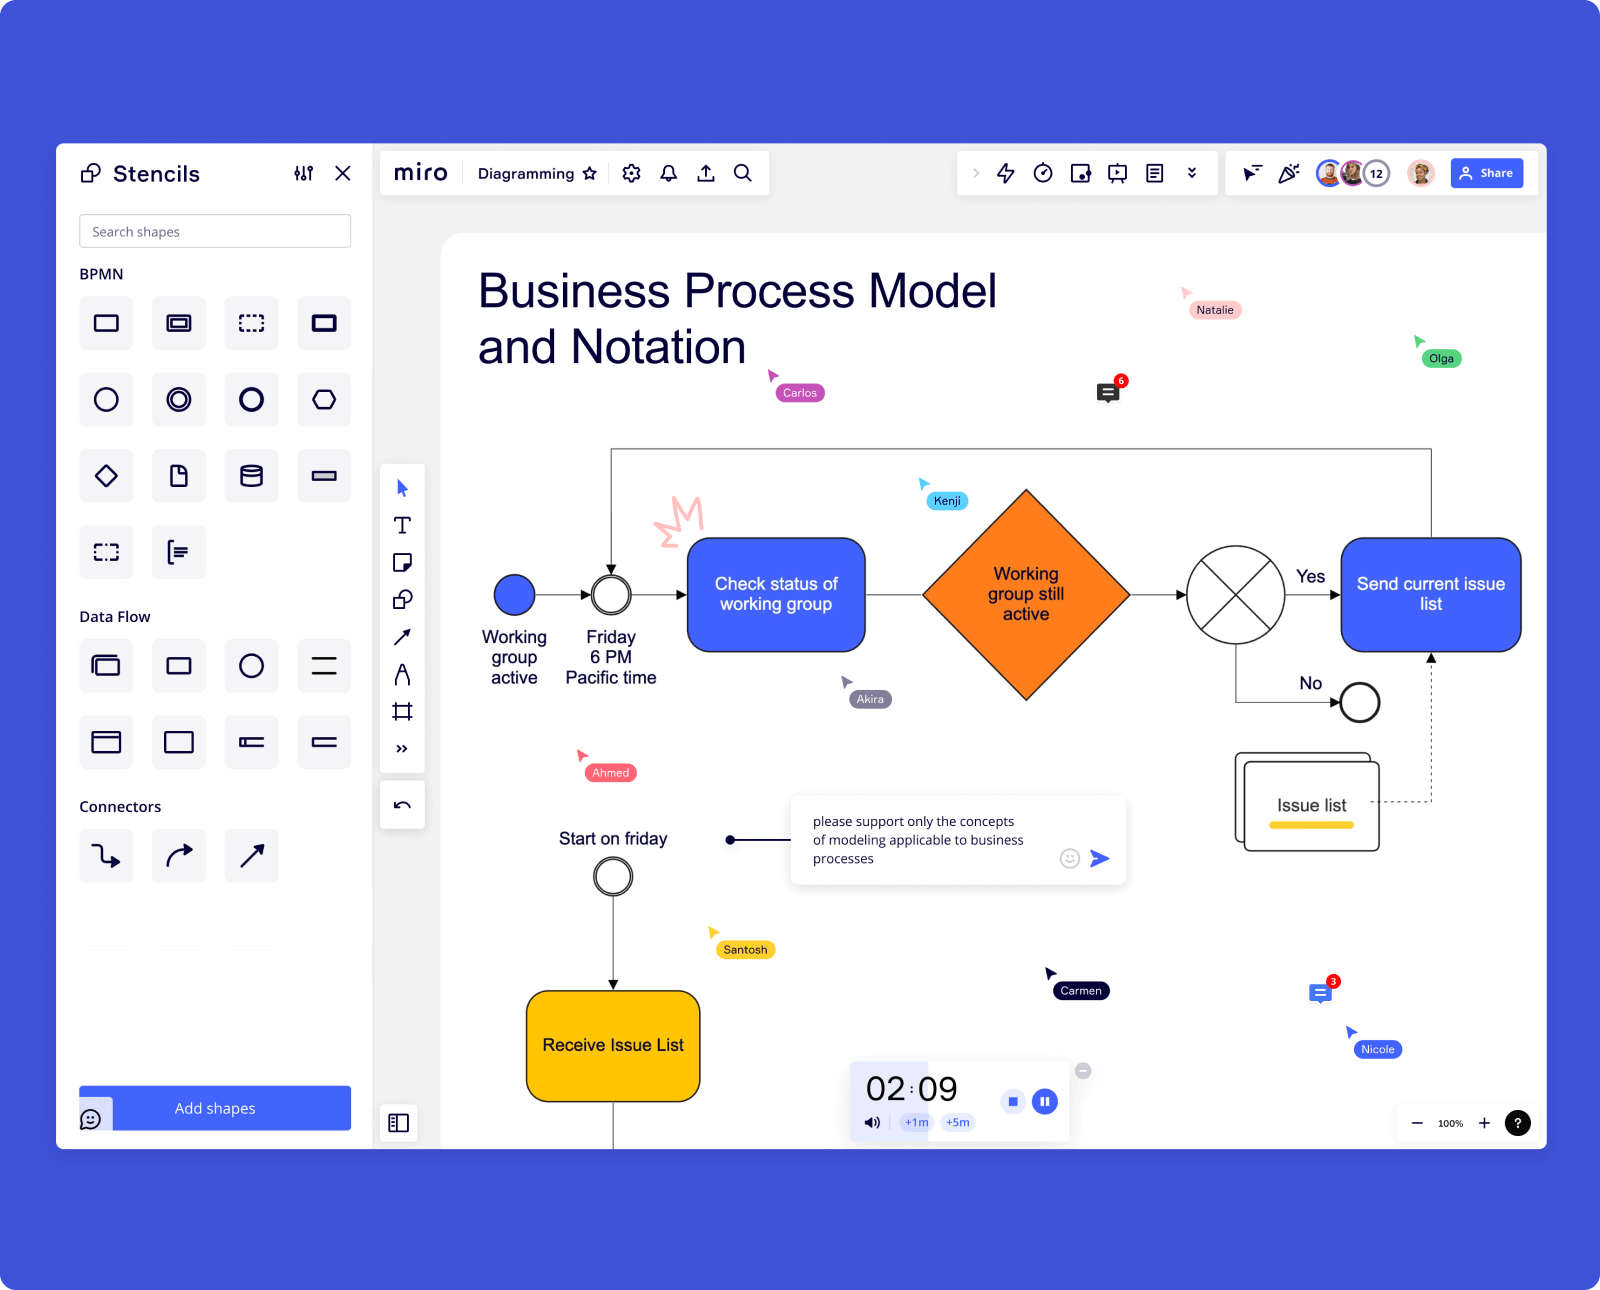
Task: Select the Pen tool
Action: pos(402,673)
